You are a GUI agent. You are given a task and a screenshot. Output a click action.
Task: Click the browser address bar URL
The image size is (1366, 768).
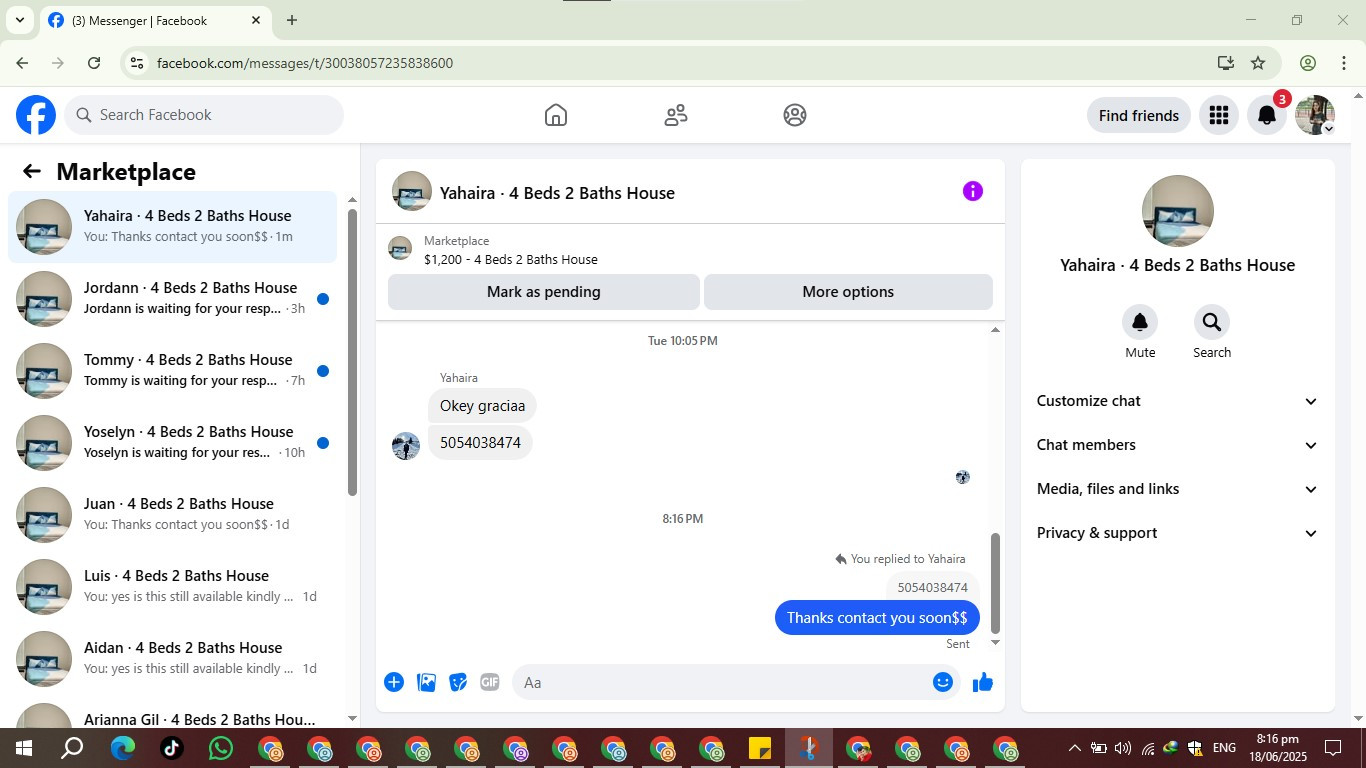coord(305,63)
